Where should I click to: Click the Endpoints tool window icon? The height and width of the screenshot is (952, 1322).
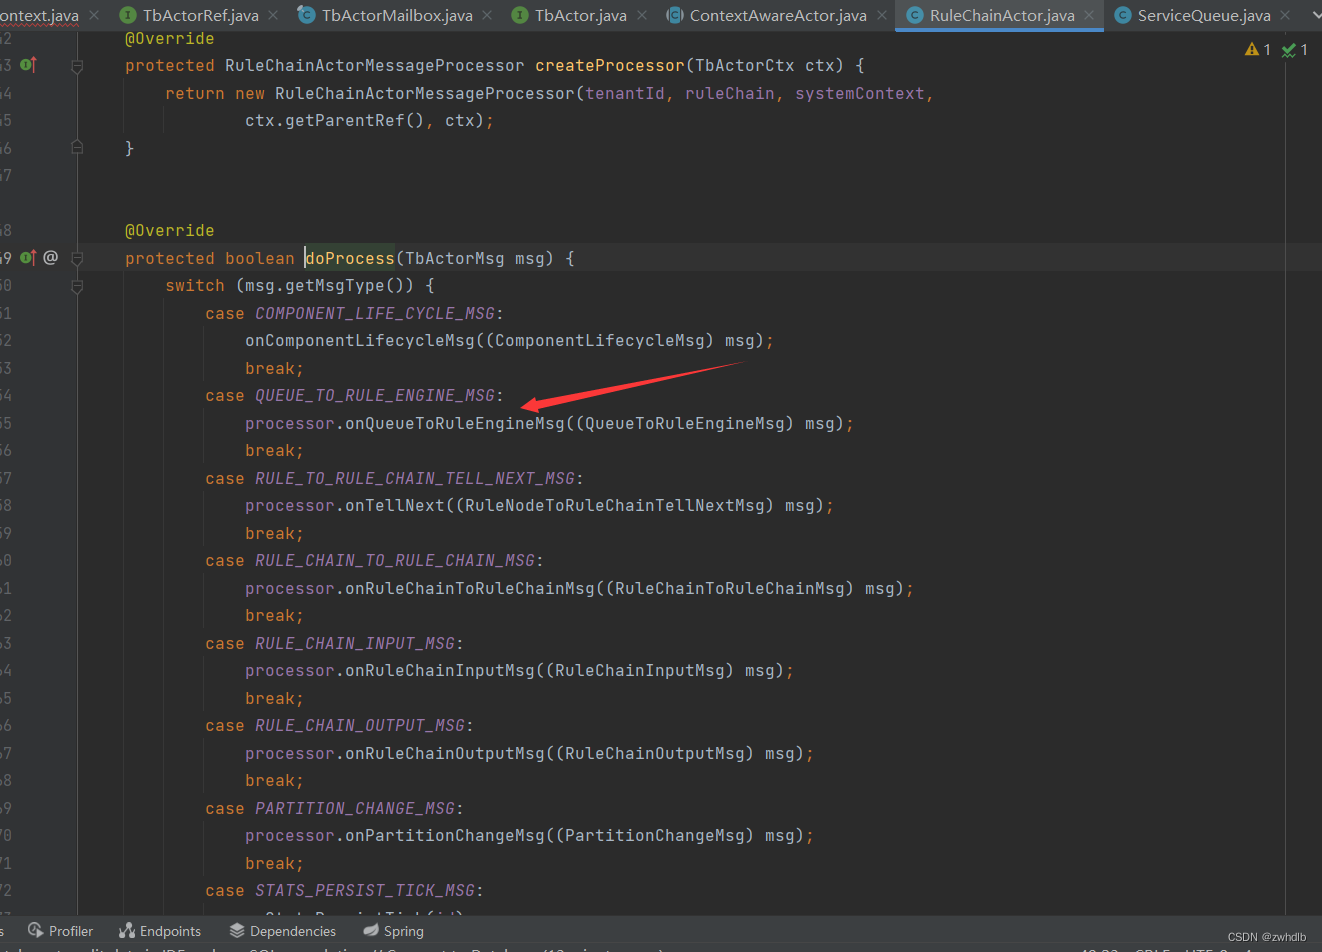point(127,930)
